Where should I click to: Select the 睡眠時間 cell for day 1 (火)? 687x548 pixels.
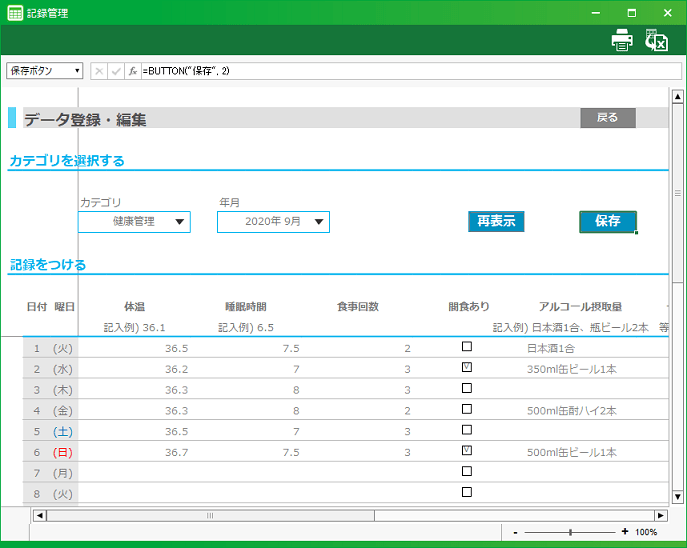(x=246, y=348)
